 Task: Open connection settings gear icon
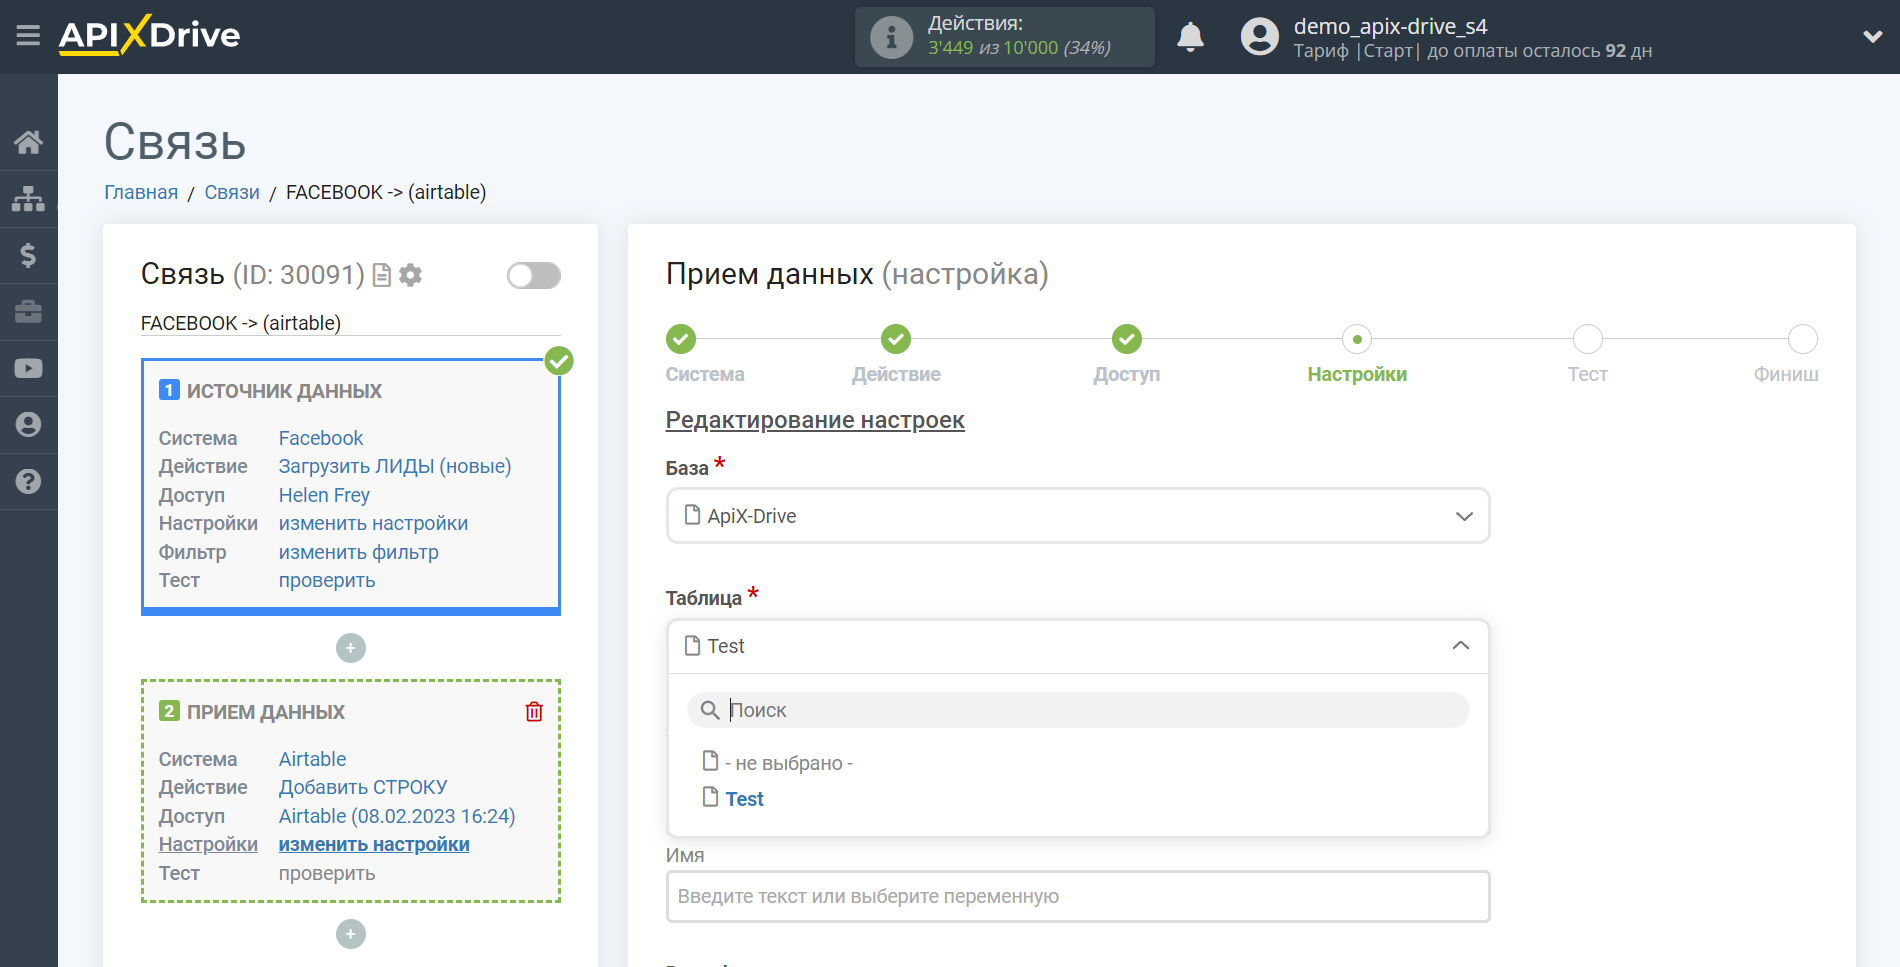pos(410,275)
